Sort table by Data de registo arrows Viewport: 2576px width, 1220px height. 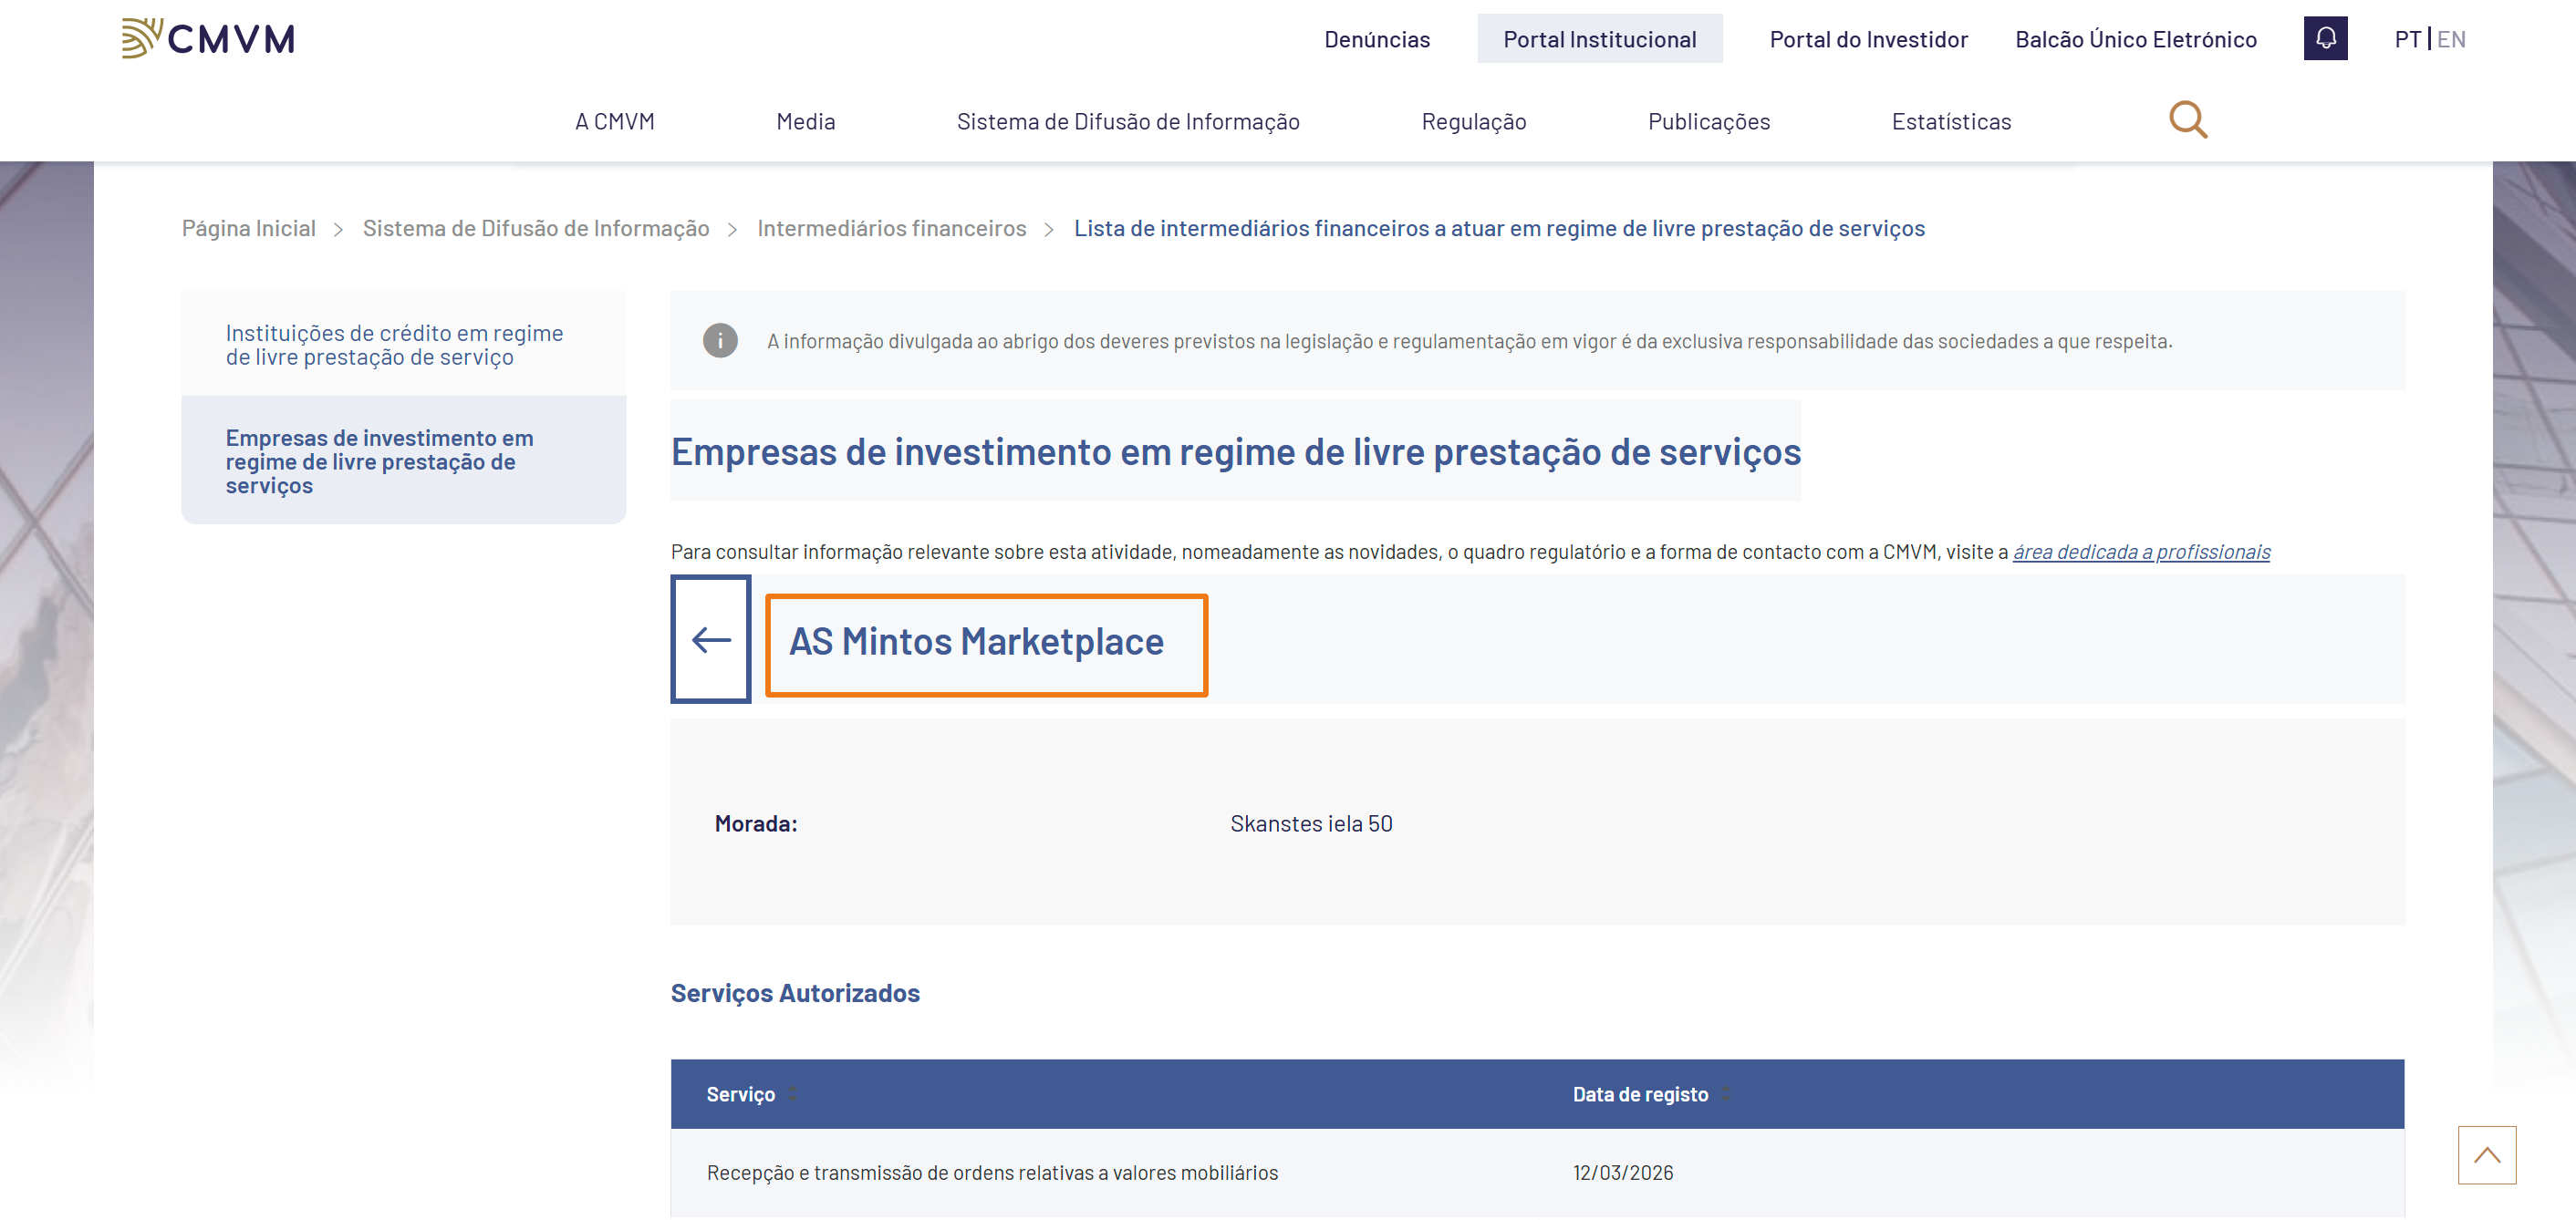click(x=1726, y=1094)
